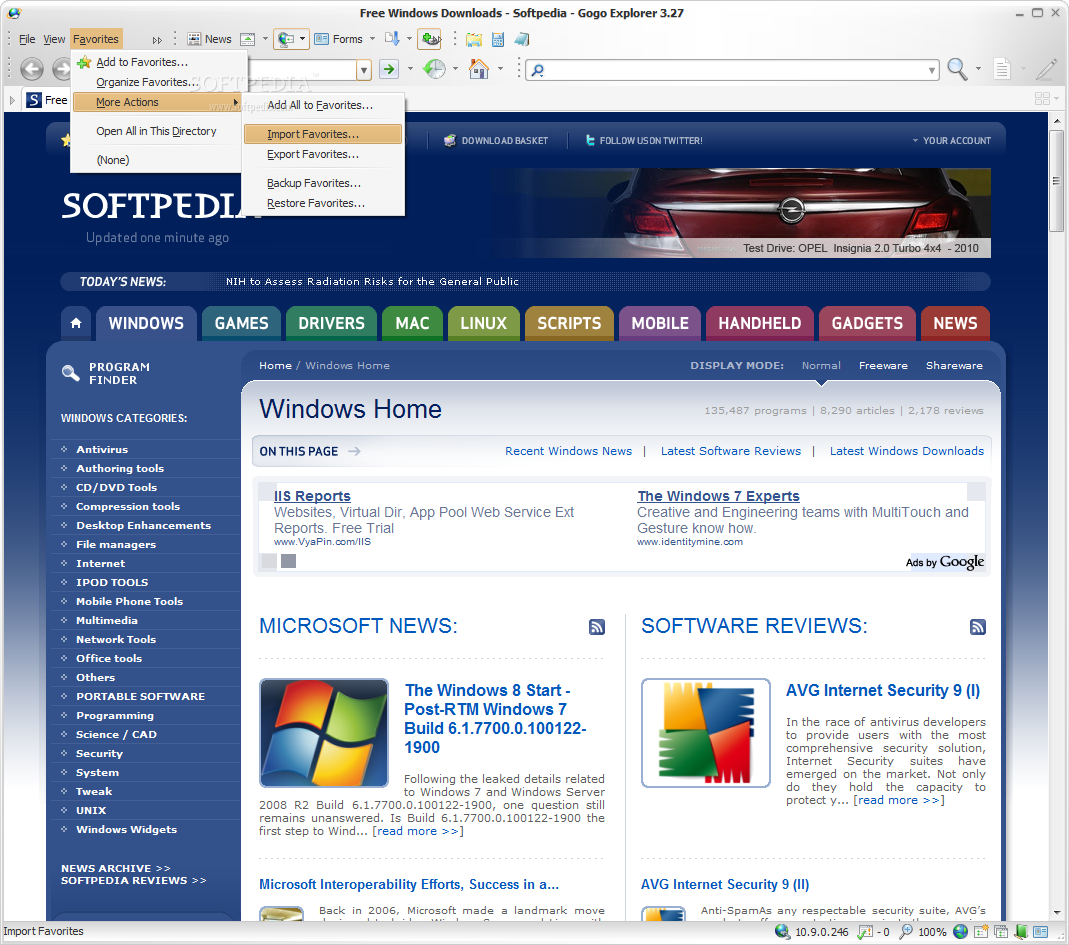Click the cascaded windows icon in status bar
This screenshot has height=945, width=1069.
[1001, 931]
